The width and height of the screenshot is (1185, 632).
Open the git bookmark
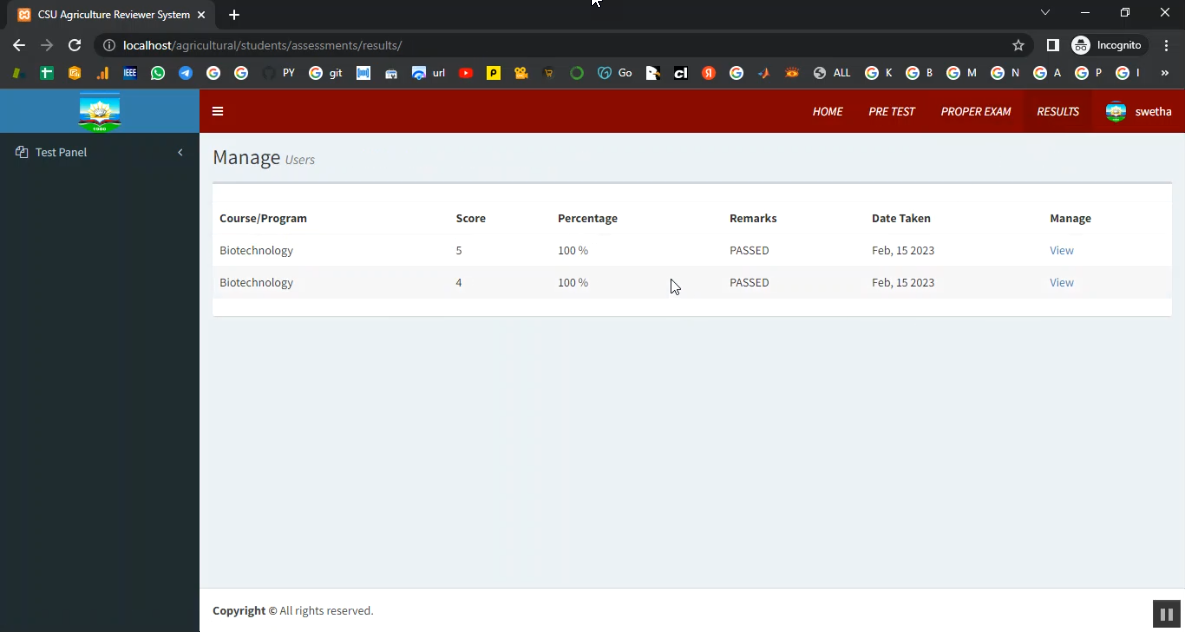(326, 73)
